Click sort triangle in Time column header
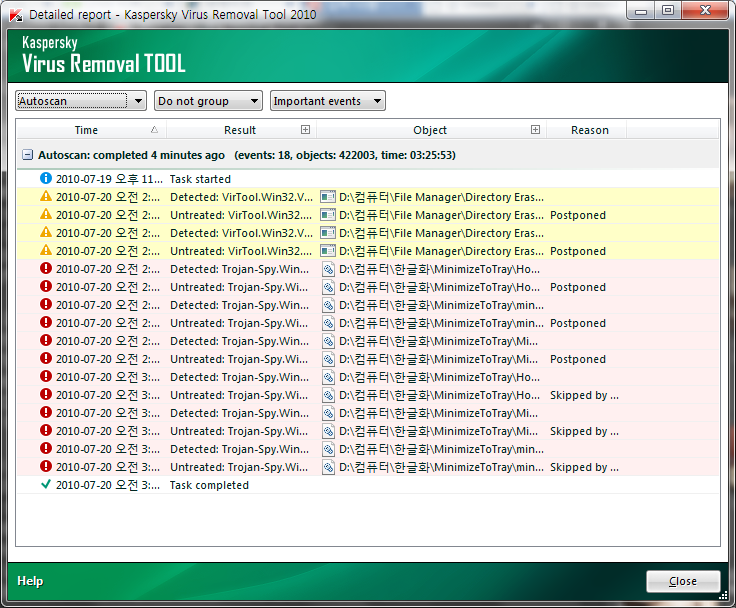 (x=154, y=130)
